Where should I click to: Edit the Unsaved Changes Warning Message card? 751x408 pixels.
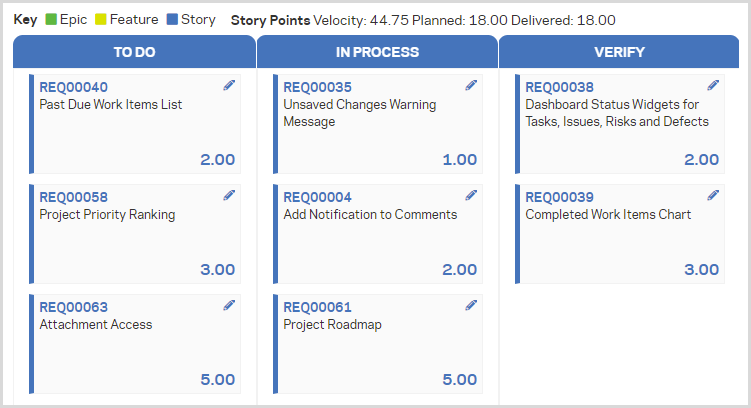pos(472,86)
